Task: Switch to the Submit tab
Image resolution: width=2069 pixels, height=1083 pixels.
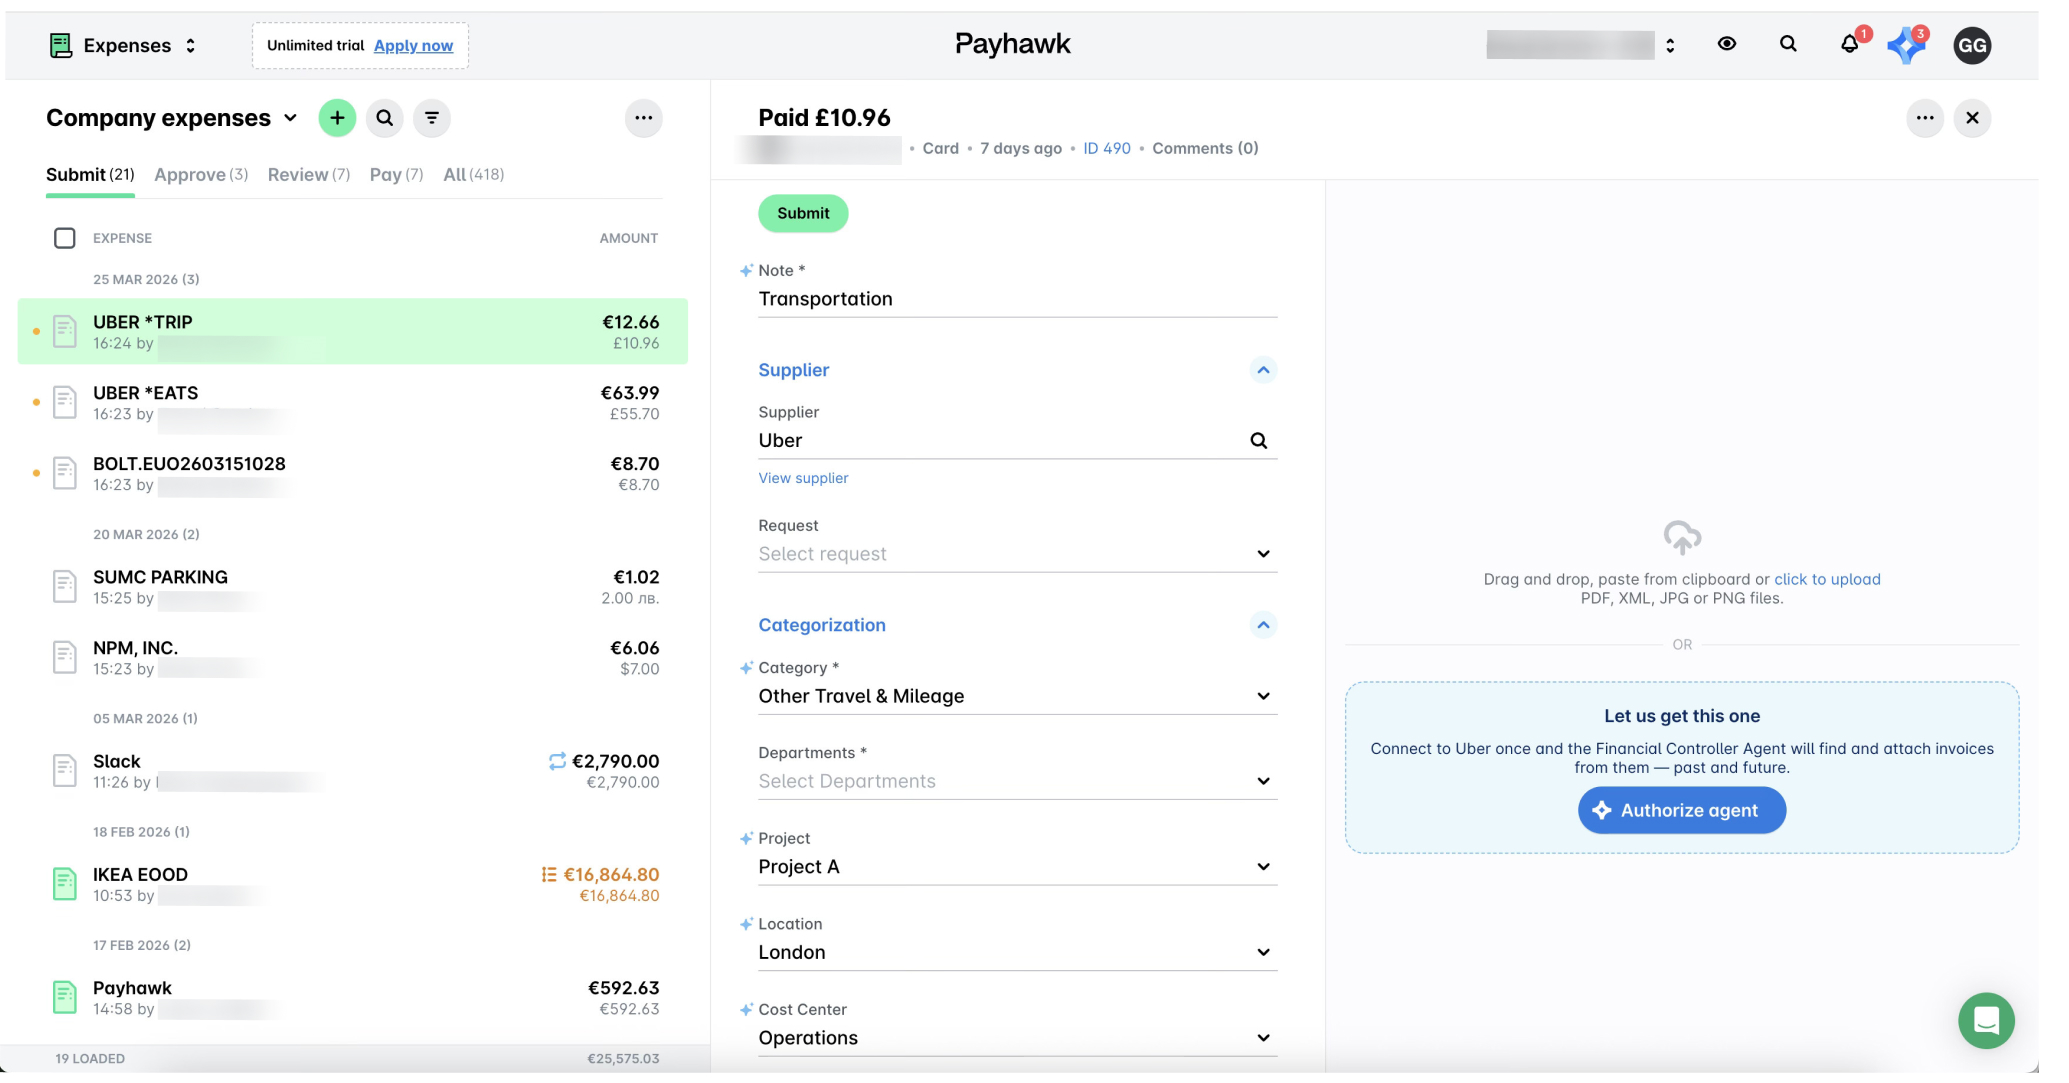Action: tap(90, 174)
